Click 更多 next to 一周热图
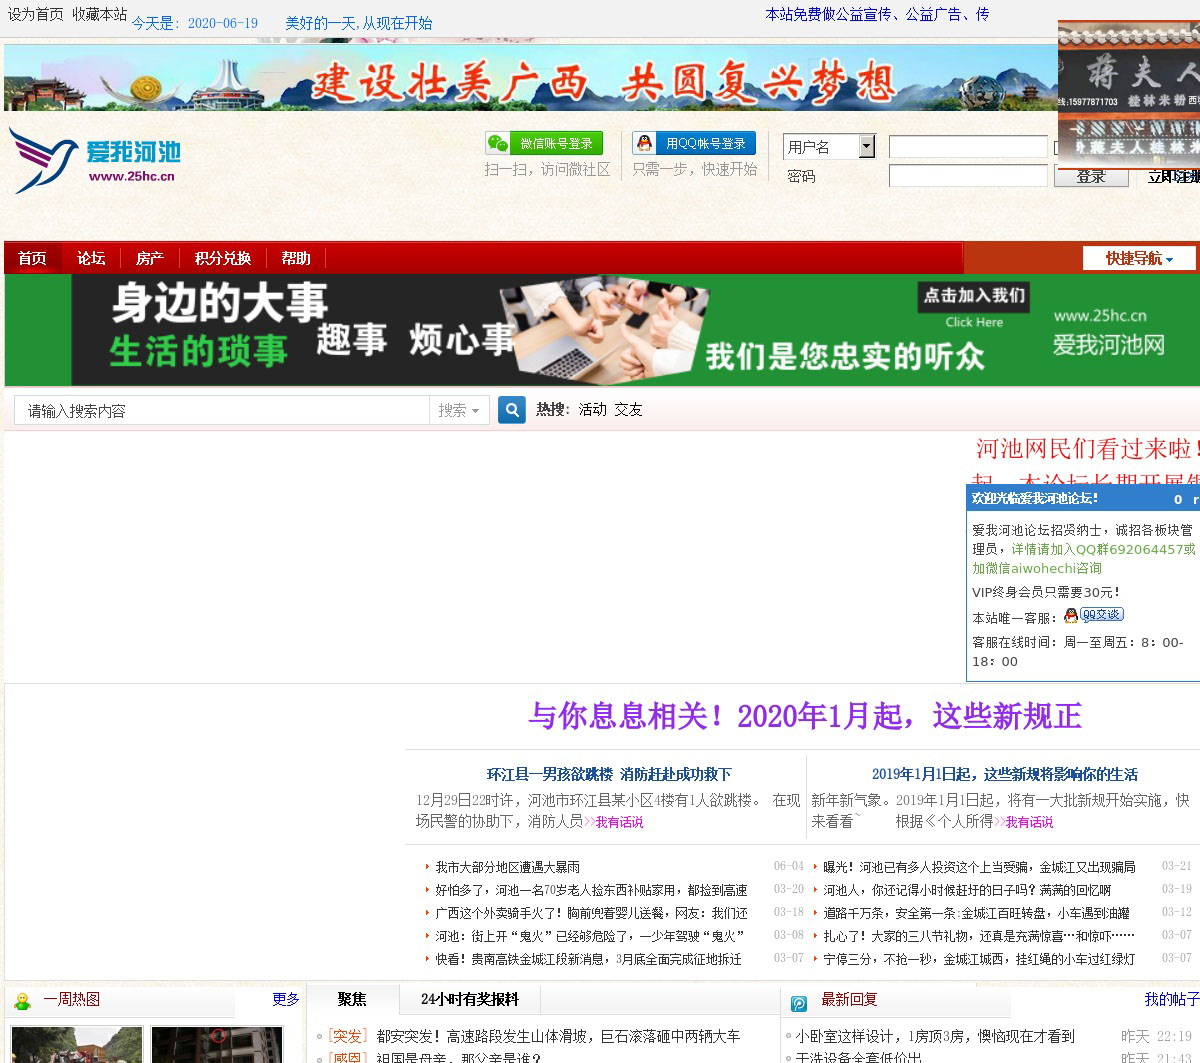 (286, 999)
